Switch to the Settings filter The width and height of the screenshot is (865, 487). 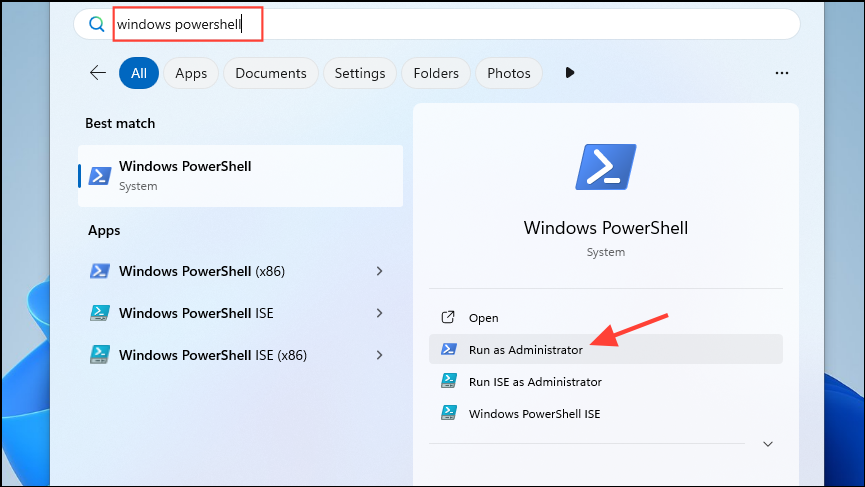360,73
